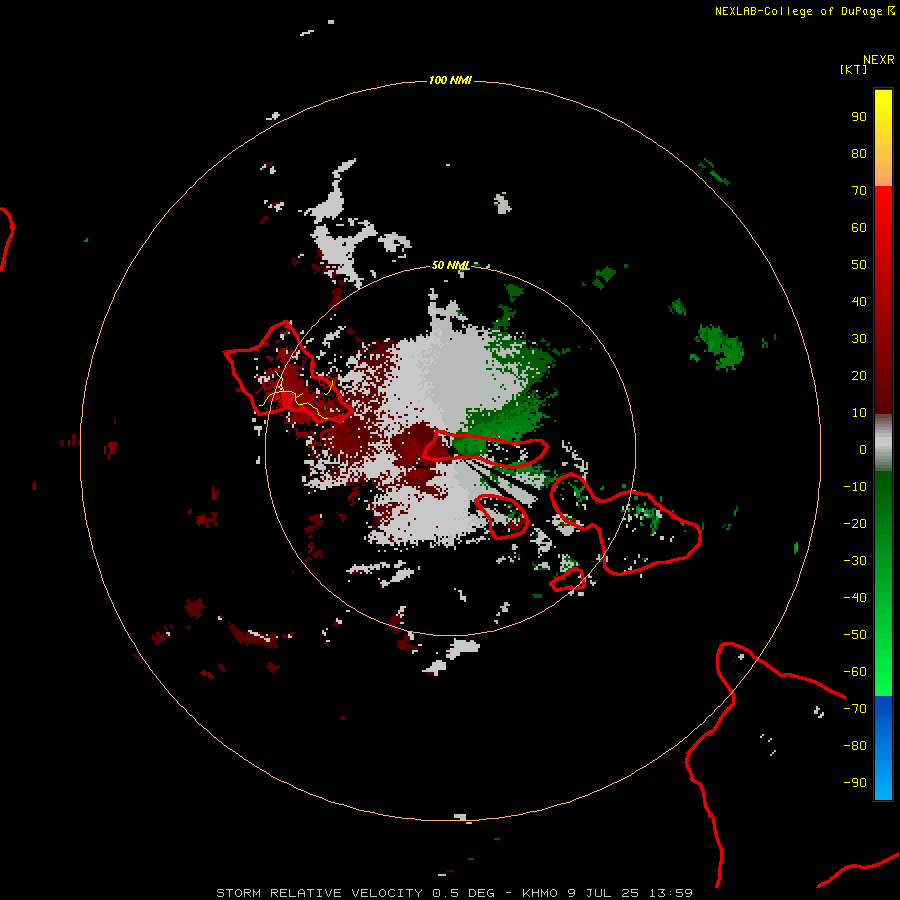Pick the bright green -60 colorbar segment
Image resolution: width=900 pixels, height=900 pixels.
[x=883, y=672]
